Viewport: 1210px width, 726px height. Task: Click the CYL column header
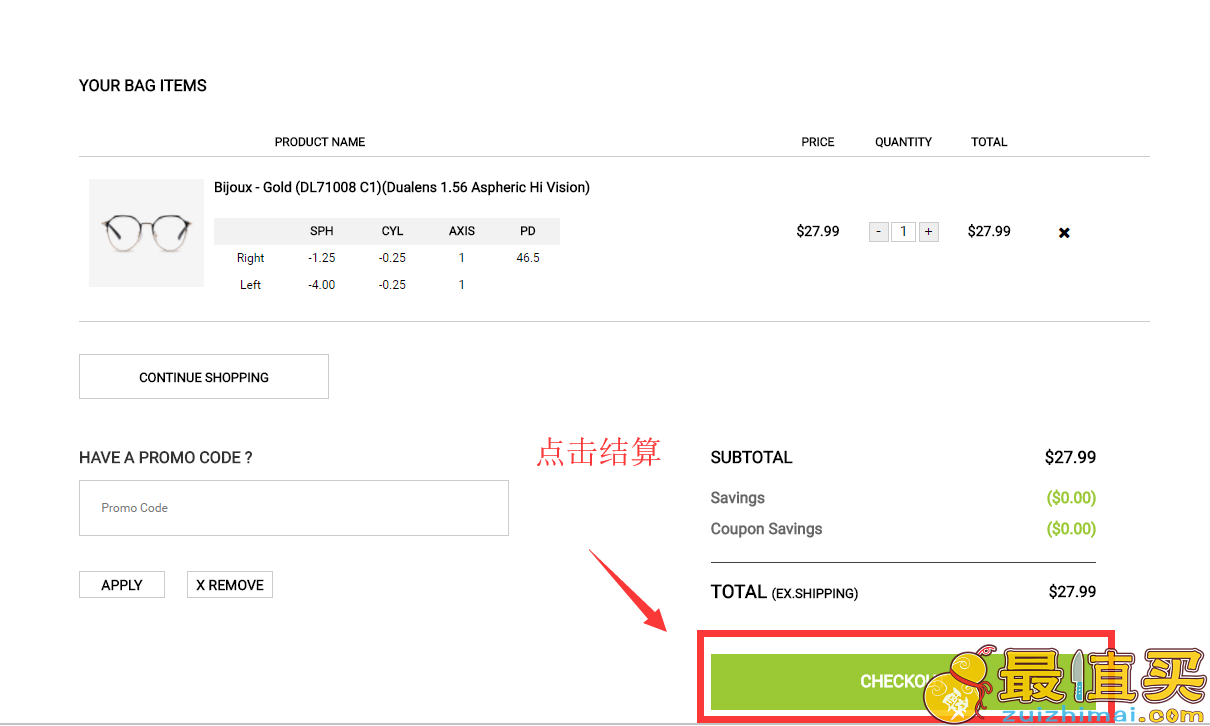[x=392, y=231]
